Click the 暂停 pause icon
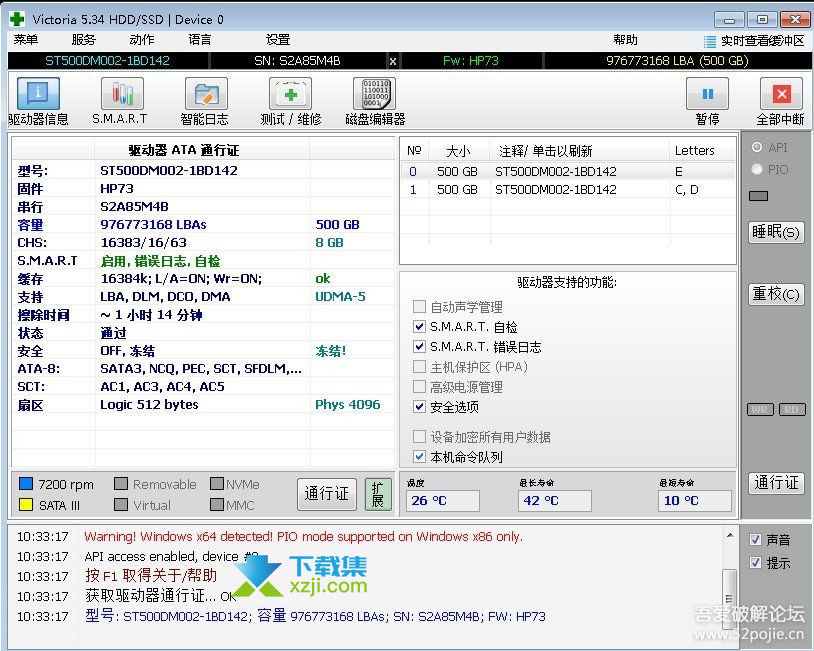Viewport: 814px width, 651px height. [707, 94]
